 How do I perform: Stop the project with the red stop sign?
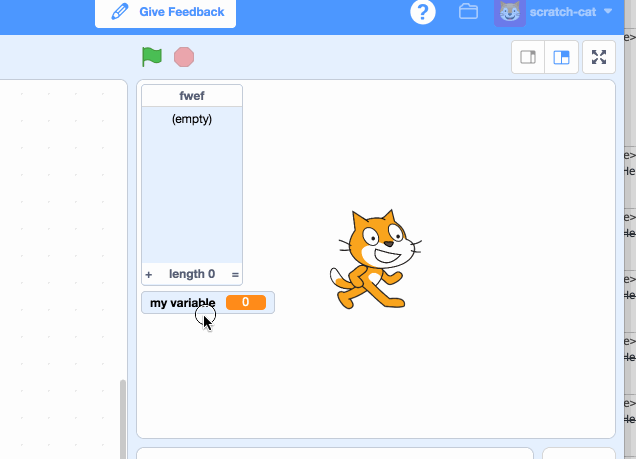(184, 57)
